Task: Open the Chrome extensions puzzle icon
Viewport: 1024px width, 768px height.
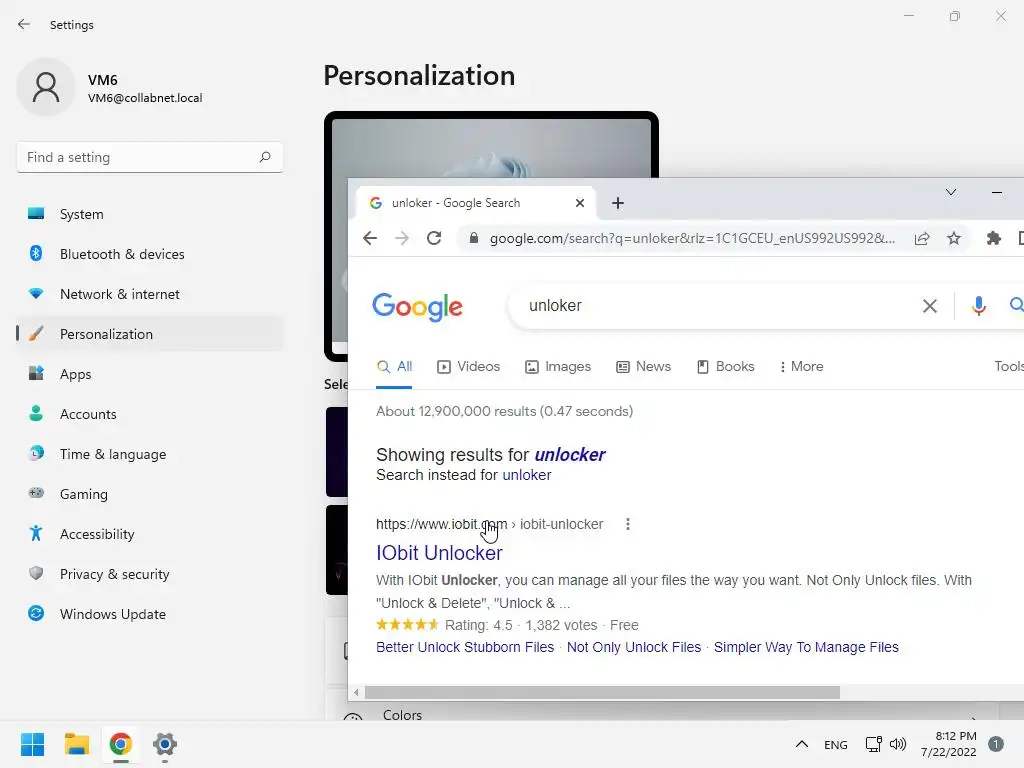Action: (x=993, y=238)
